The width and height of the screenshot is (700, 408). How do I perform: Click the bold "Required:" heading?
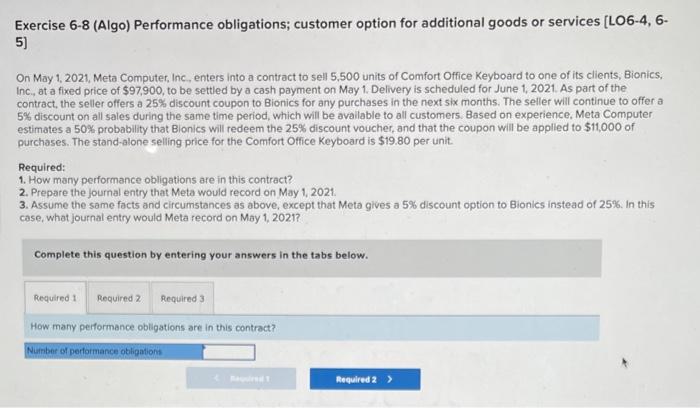coord(41,168)
